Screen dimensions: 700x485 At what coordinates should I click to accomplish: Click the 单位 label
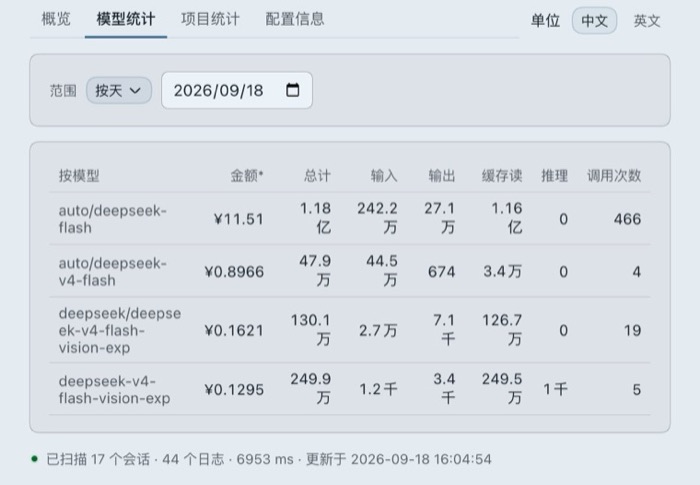click(x=545, y=21)
